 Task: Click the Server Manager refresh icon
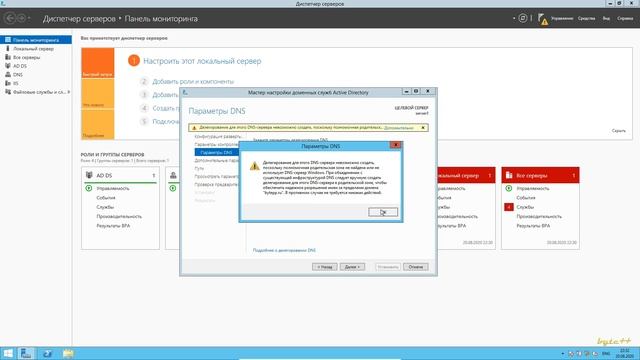[522, 18]
